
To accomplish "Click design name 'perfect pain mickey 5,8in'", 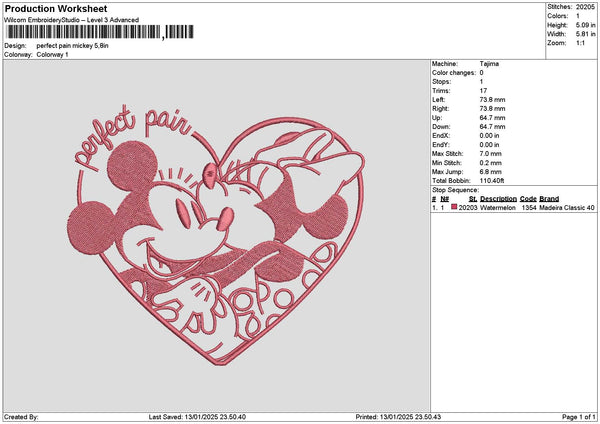I will [73, 46].
